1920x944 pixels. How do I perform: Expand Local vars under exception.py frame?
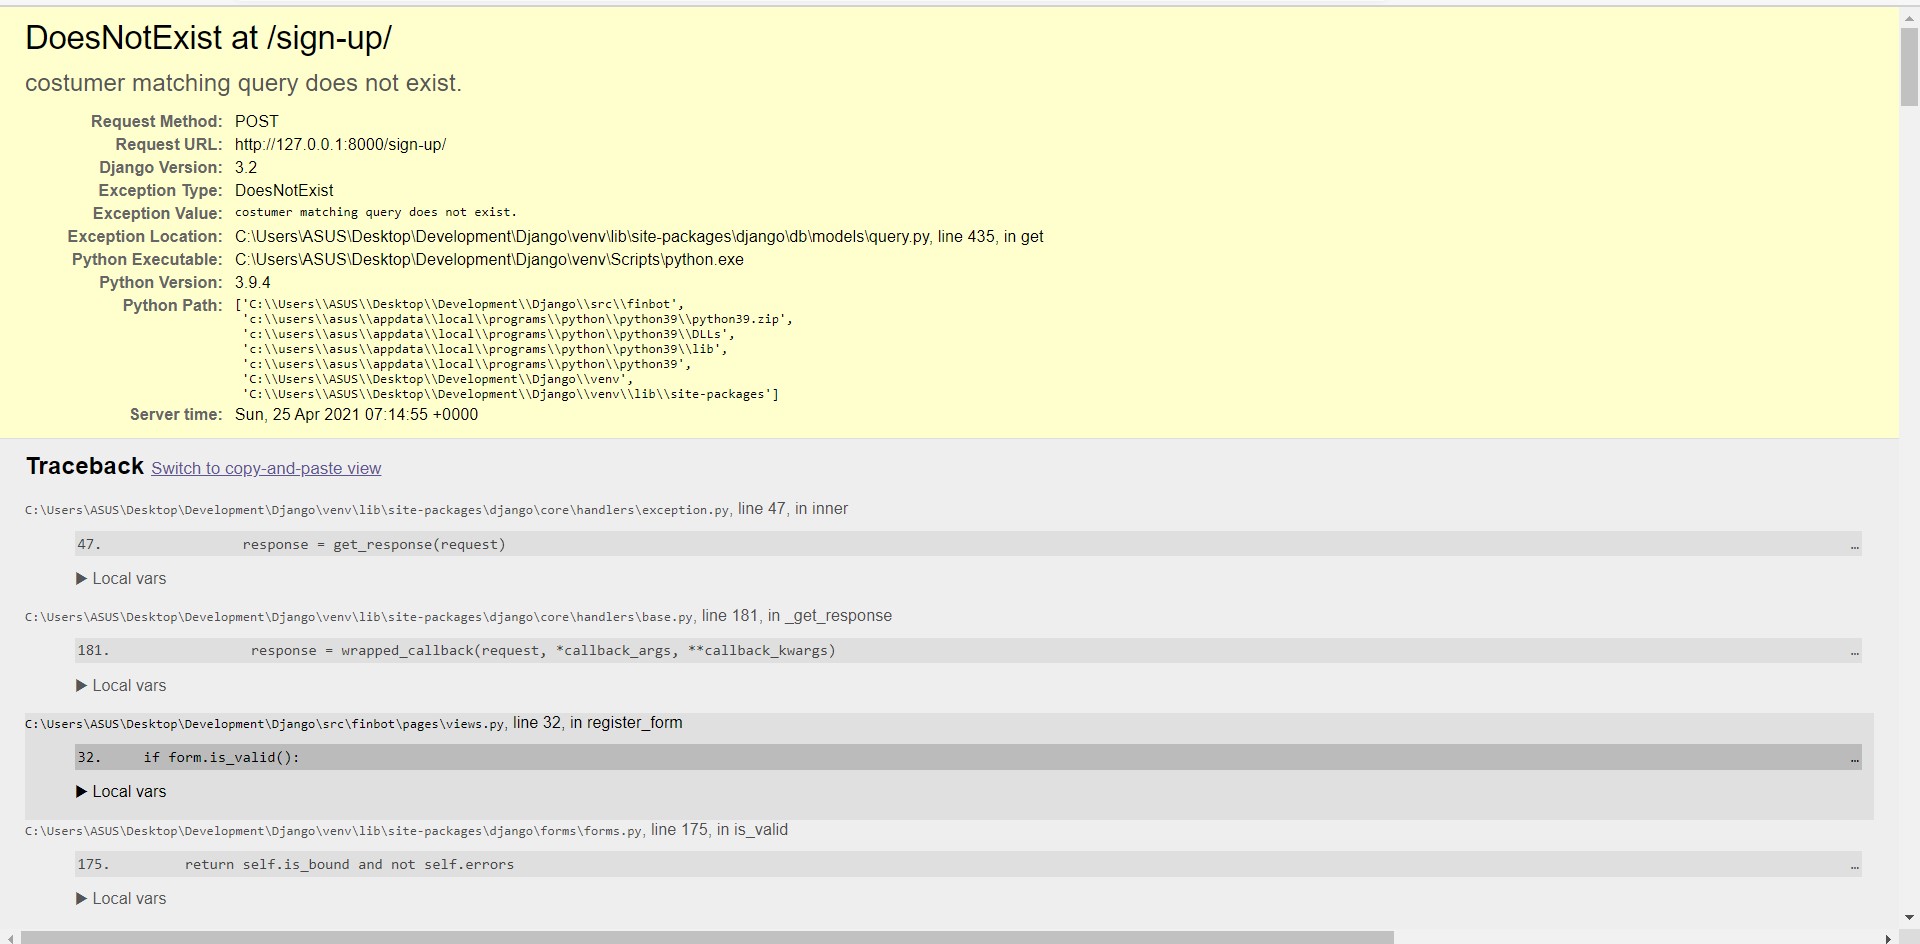[x=120, y=578]
